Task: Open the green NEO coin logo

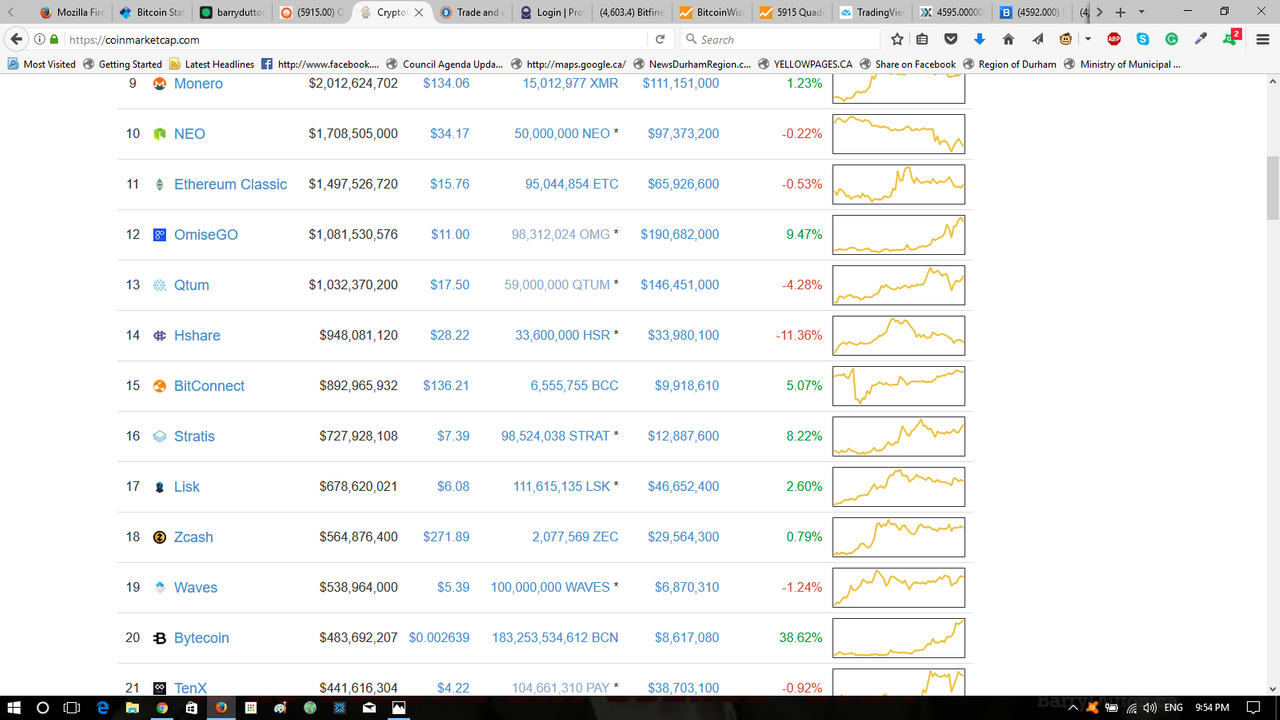Action: (x=159, y=134)
